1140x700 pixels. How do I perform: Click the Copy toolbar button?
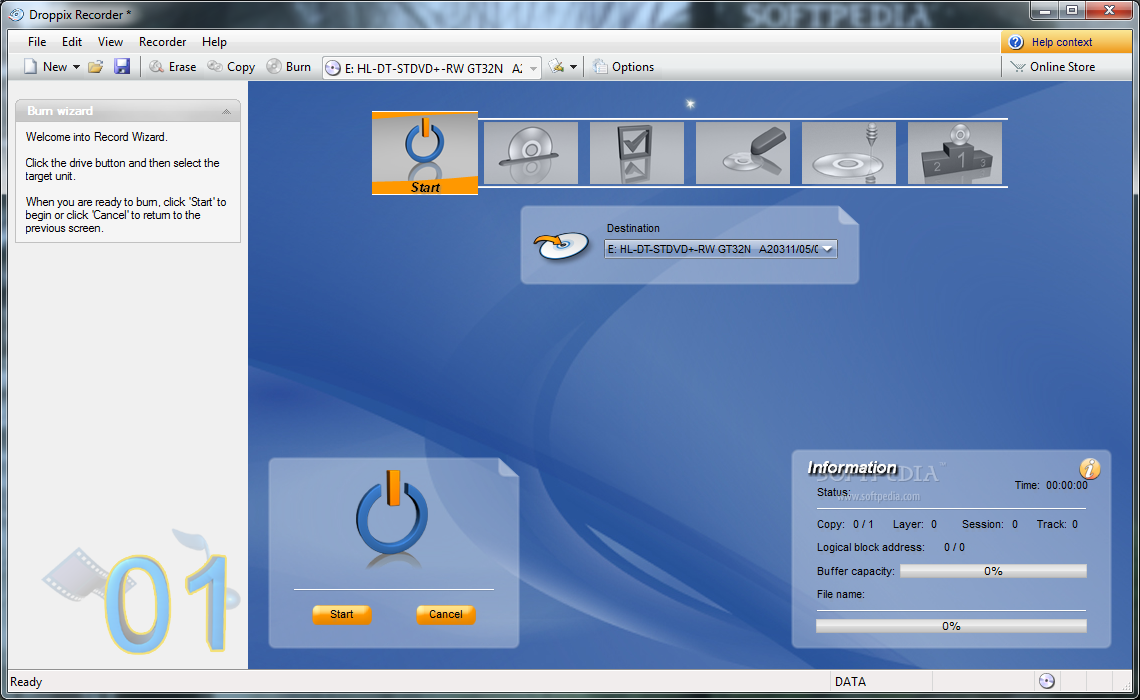point(231,67)
